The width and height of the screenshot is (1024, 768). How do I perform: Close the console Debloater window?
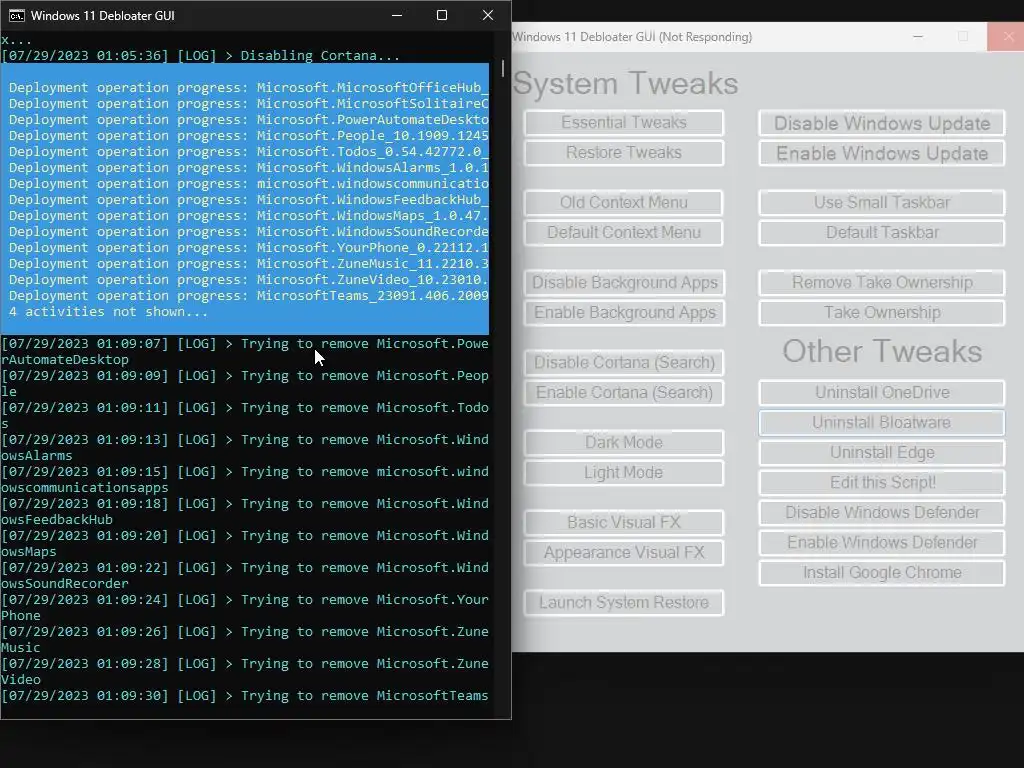click(x=488, y=15)
